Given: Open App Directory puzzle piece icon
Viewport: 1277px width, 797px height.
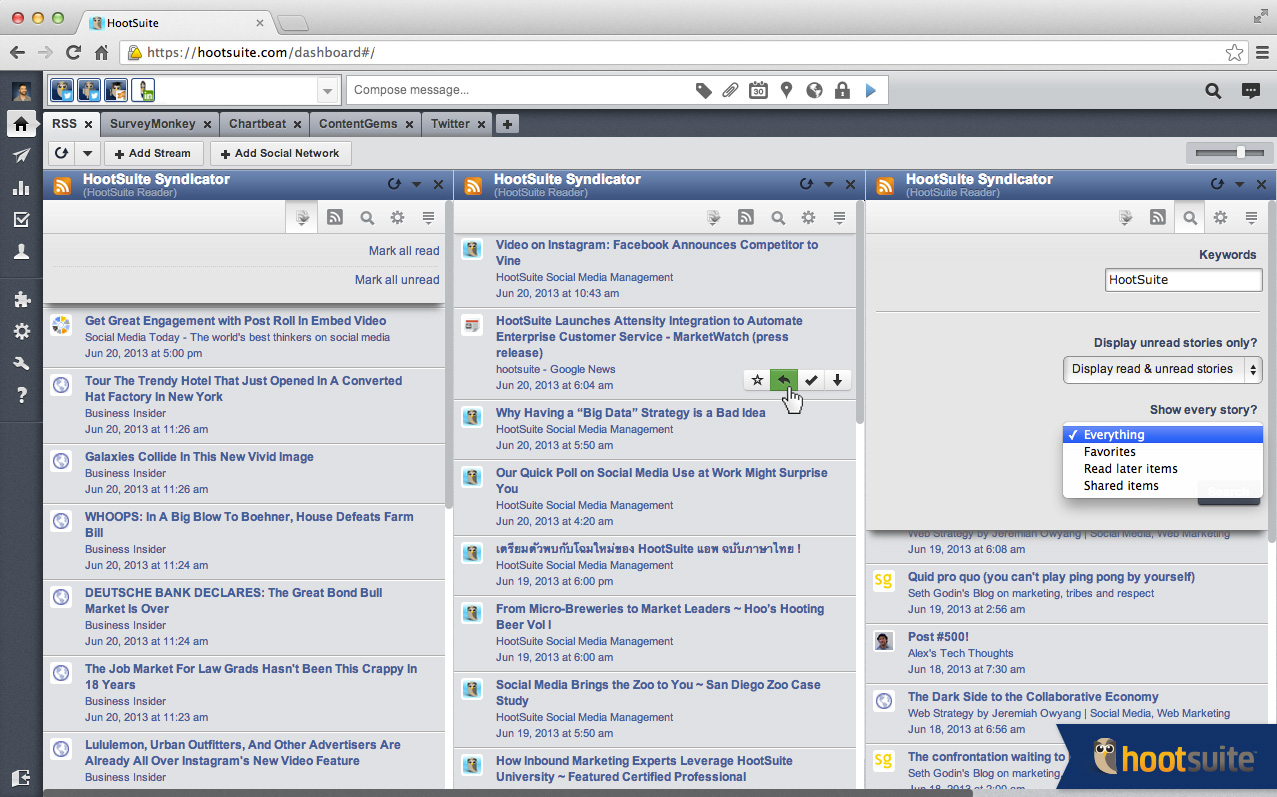Looking at the screenshot, I should tap(21, 299).
